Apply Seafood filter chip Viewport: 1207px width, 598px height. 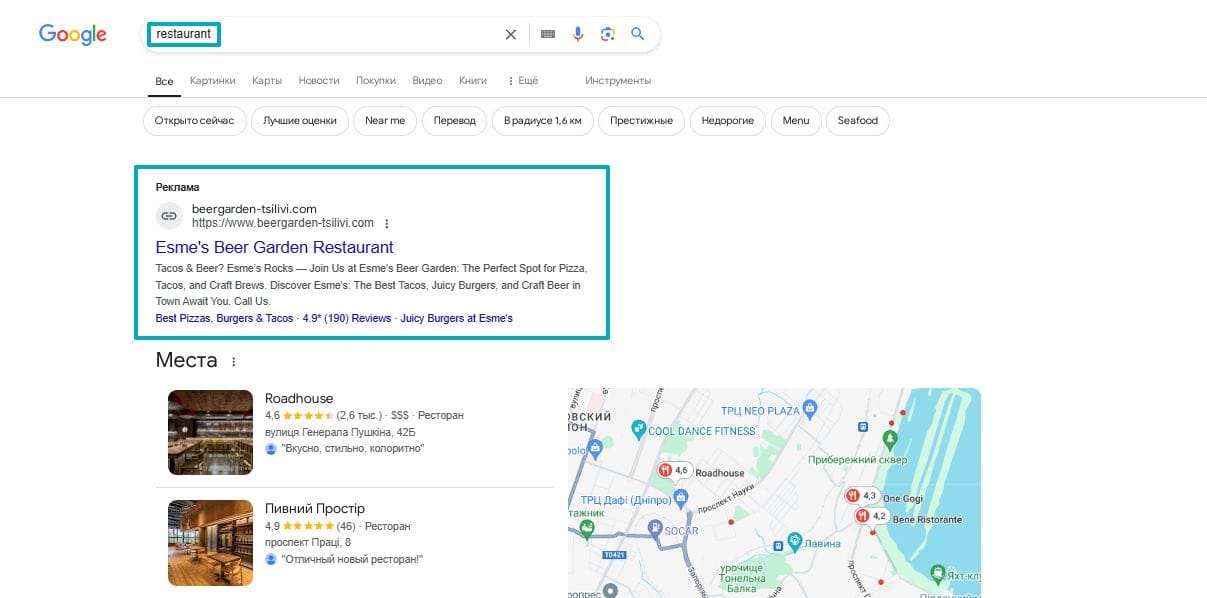click(858, 121)
